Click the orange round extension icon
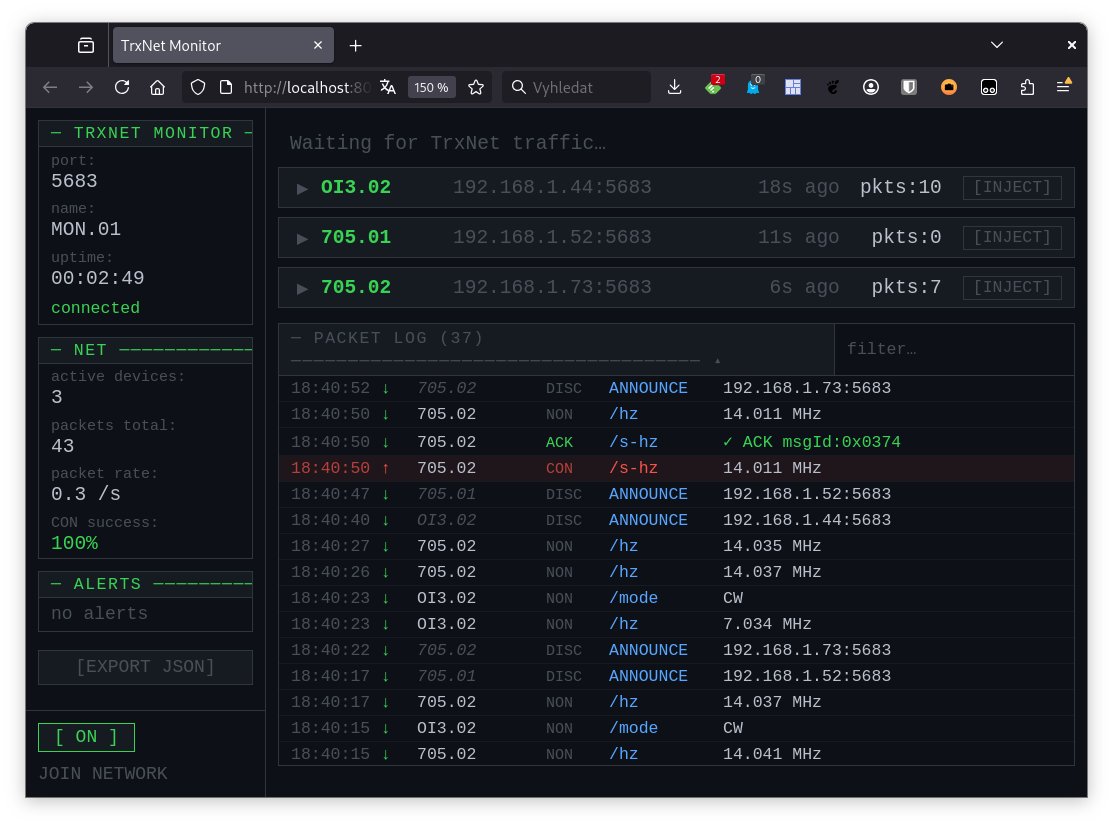This screenshot has height=826, width=1113. (949, 87)
